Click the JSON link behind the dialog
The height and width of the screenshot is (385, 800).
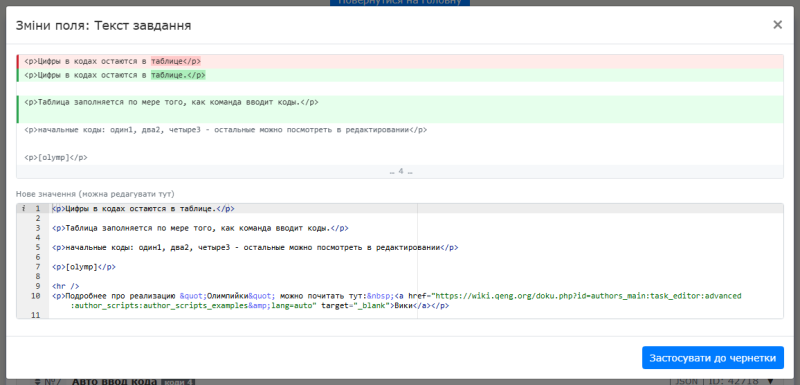pyautogui.click(x=686, y=381)
